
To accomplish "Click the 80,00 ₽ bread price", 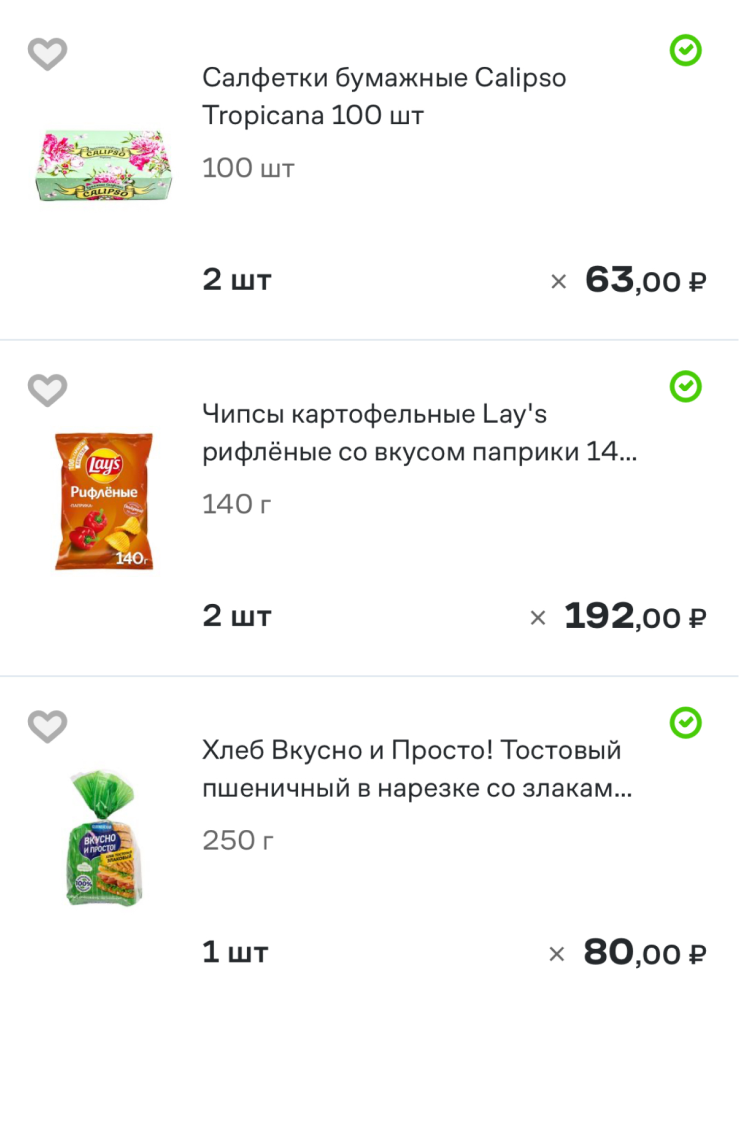I will pos(645,953).
